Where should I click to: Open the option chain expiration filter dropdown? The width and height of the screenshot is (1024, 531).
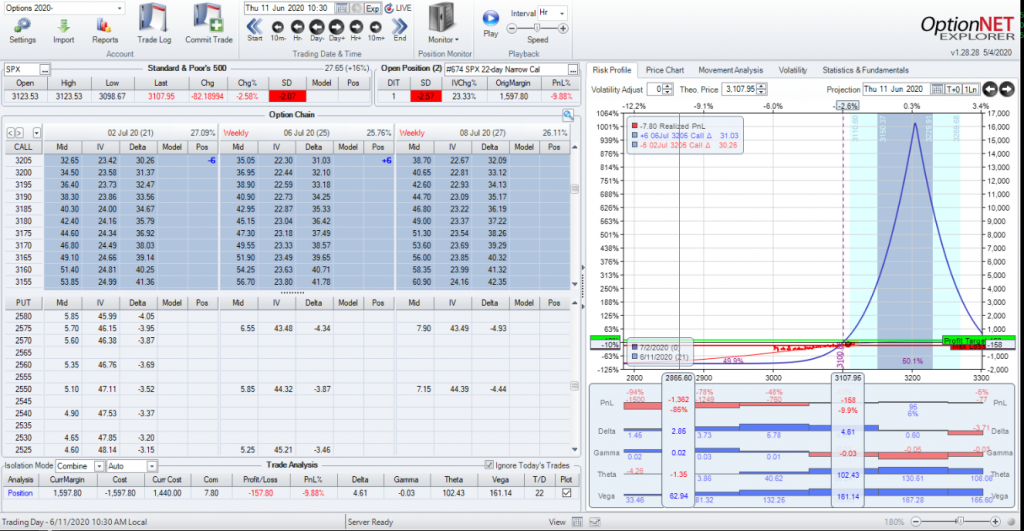point(37,133)
